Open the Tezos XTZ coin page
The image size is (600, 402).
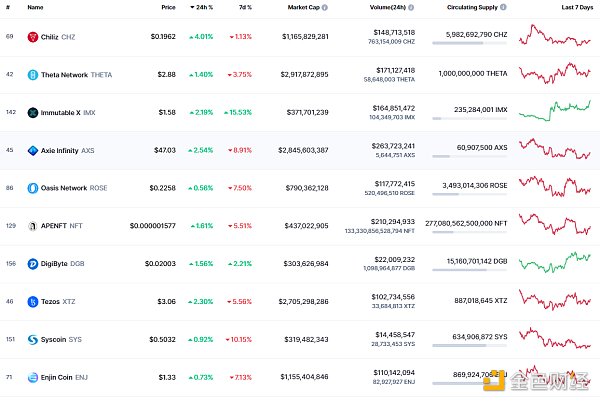(58, 302)
